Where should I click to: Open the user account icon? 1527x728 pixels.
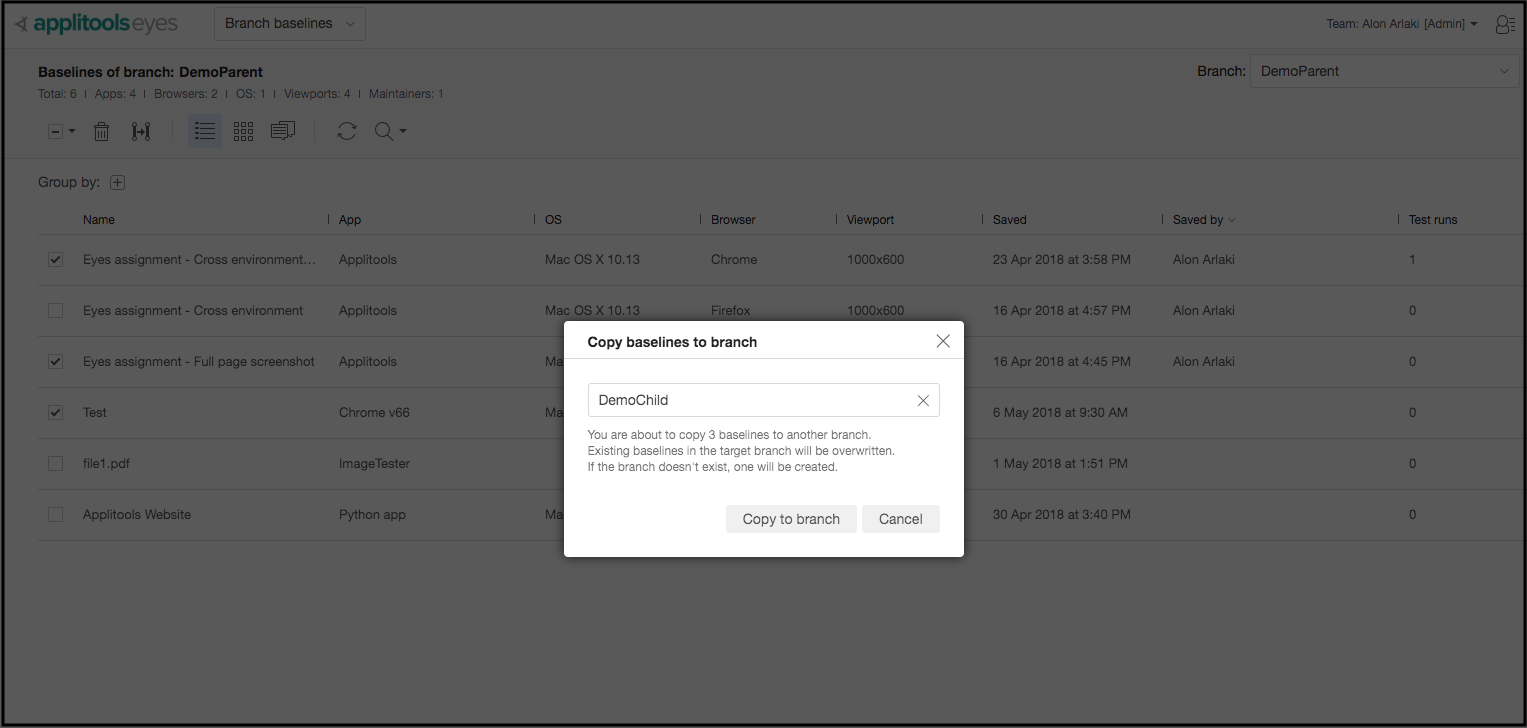1505,24
